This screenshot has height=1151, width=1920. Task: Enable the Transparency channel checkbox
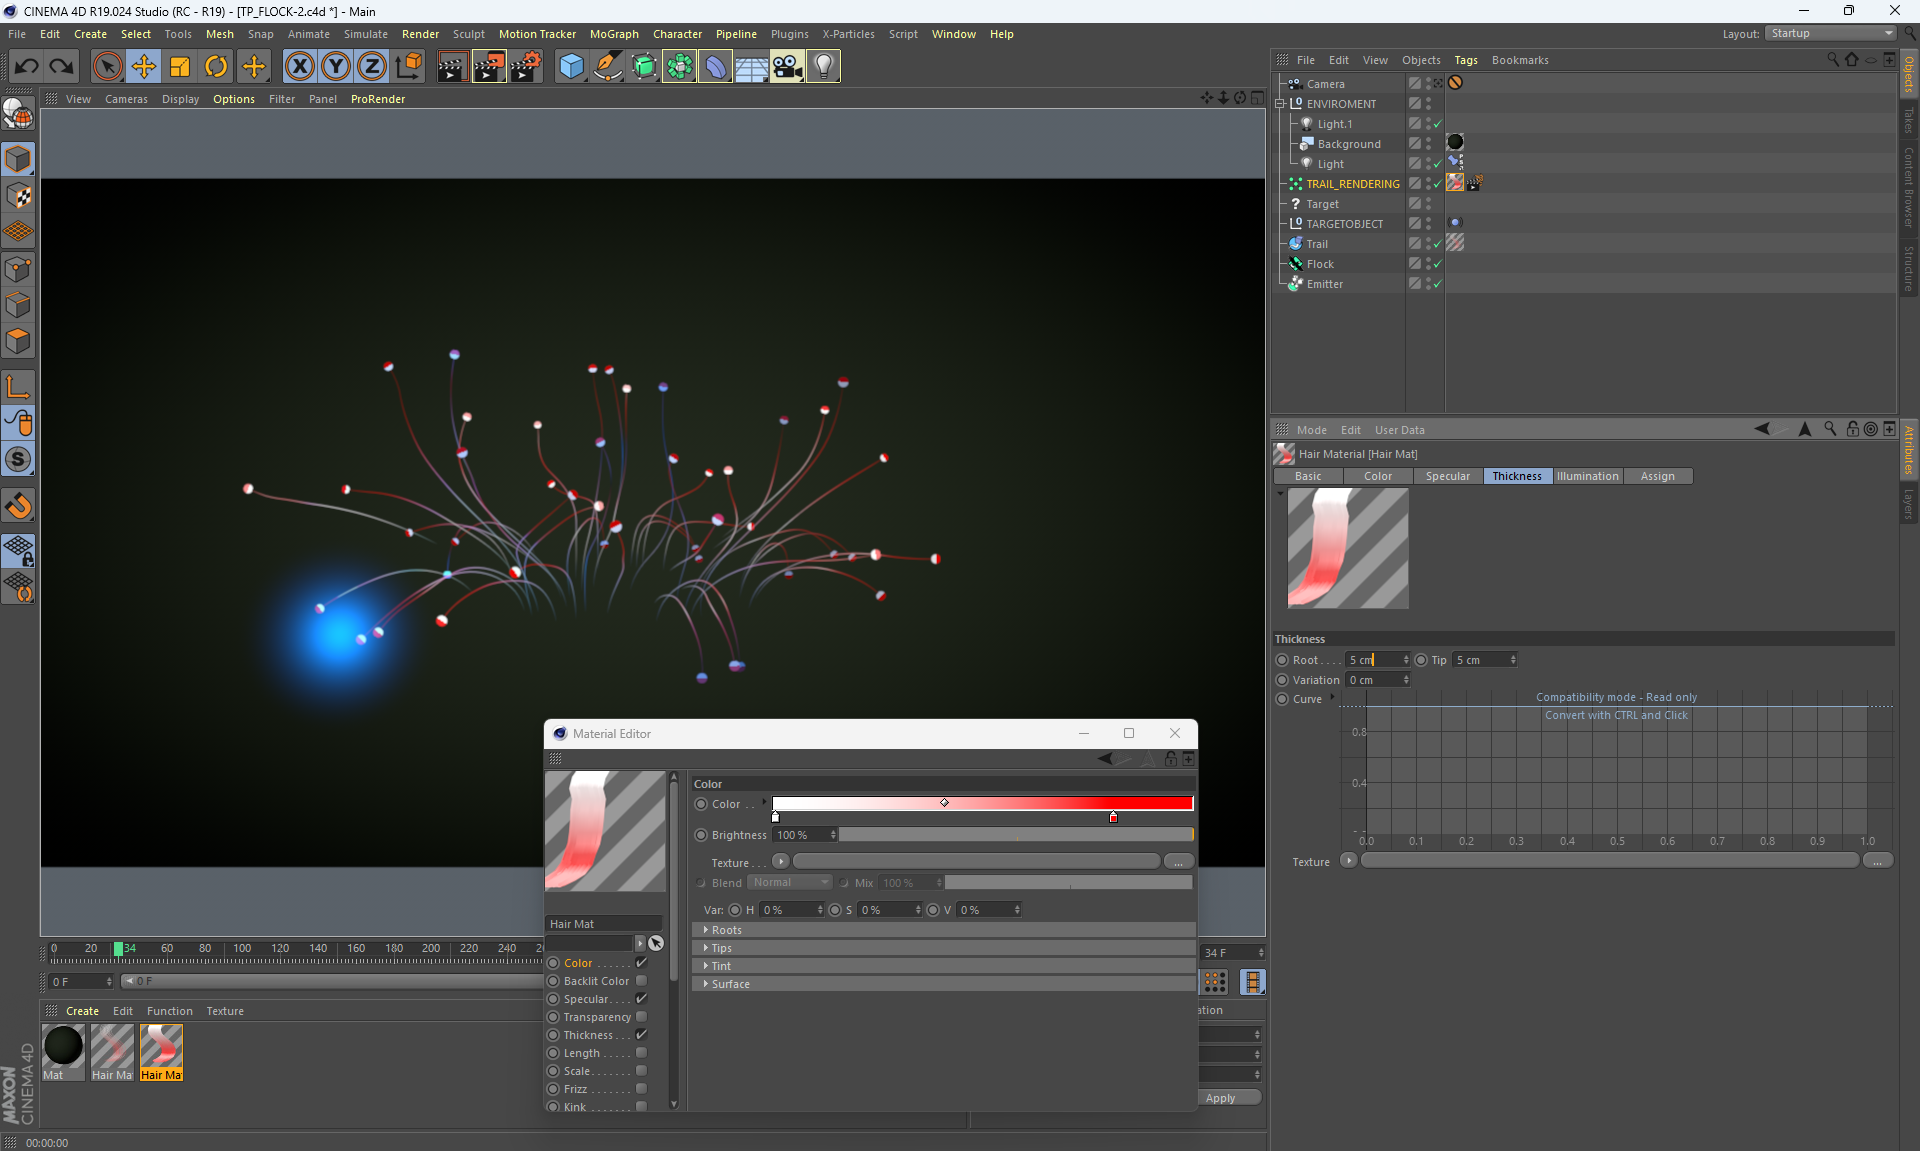click(642, 1017)
